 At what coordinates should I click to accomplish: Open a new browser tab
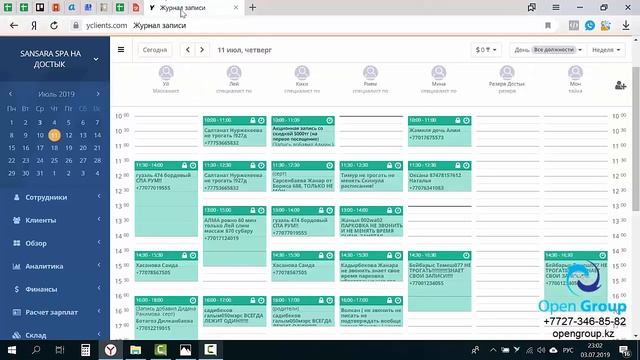253,7
